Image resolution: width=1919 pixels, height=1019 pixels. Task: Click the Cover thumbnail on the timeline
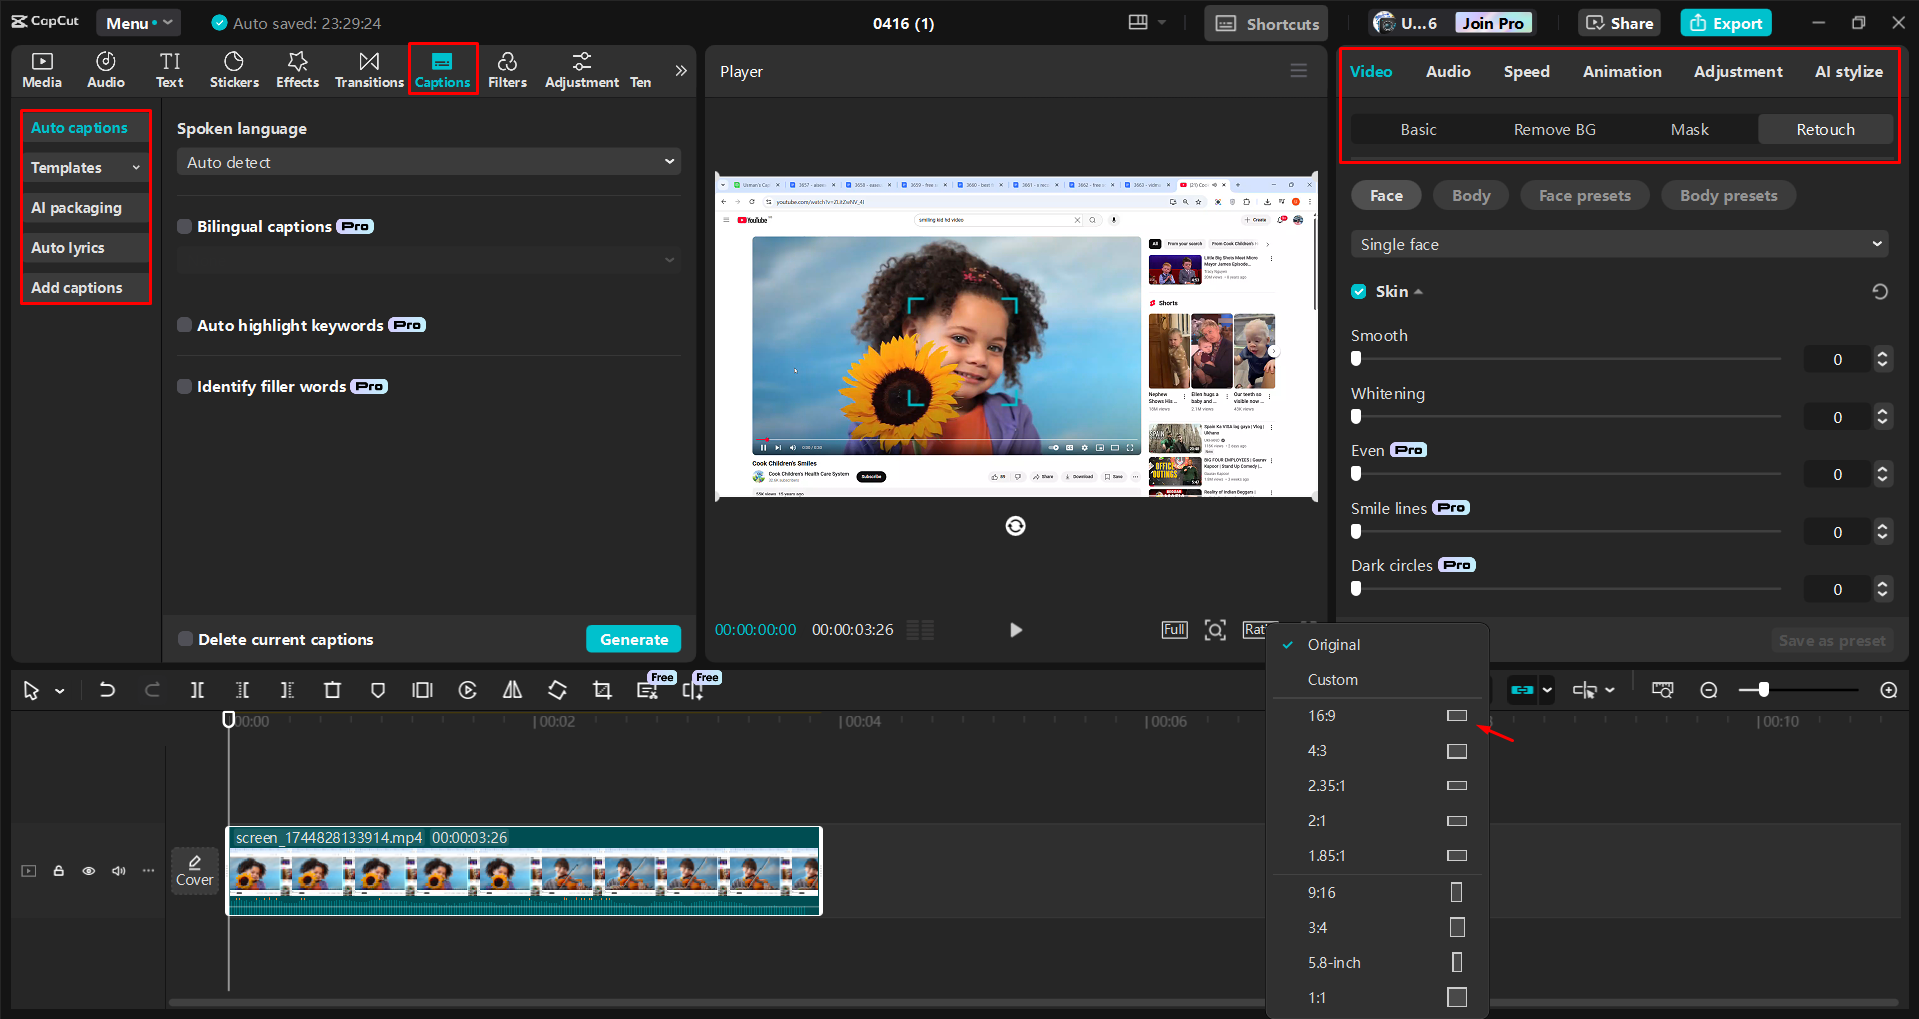[195, 870]
